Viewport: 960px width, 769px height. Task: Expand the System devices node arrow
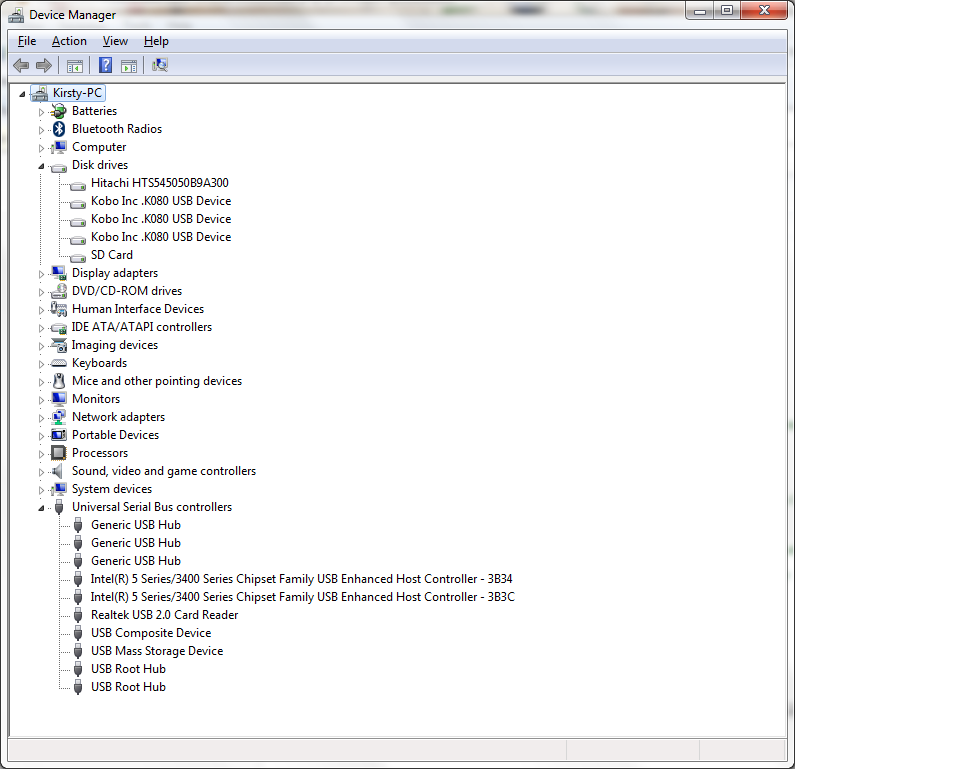click(x=42, y=490)
